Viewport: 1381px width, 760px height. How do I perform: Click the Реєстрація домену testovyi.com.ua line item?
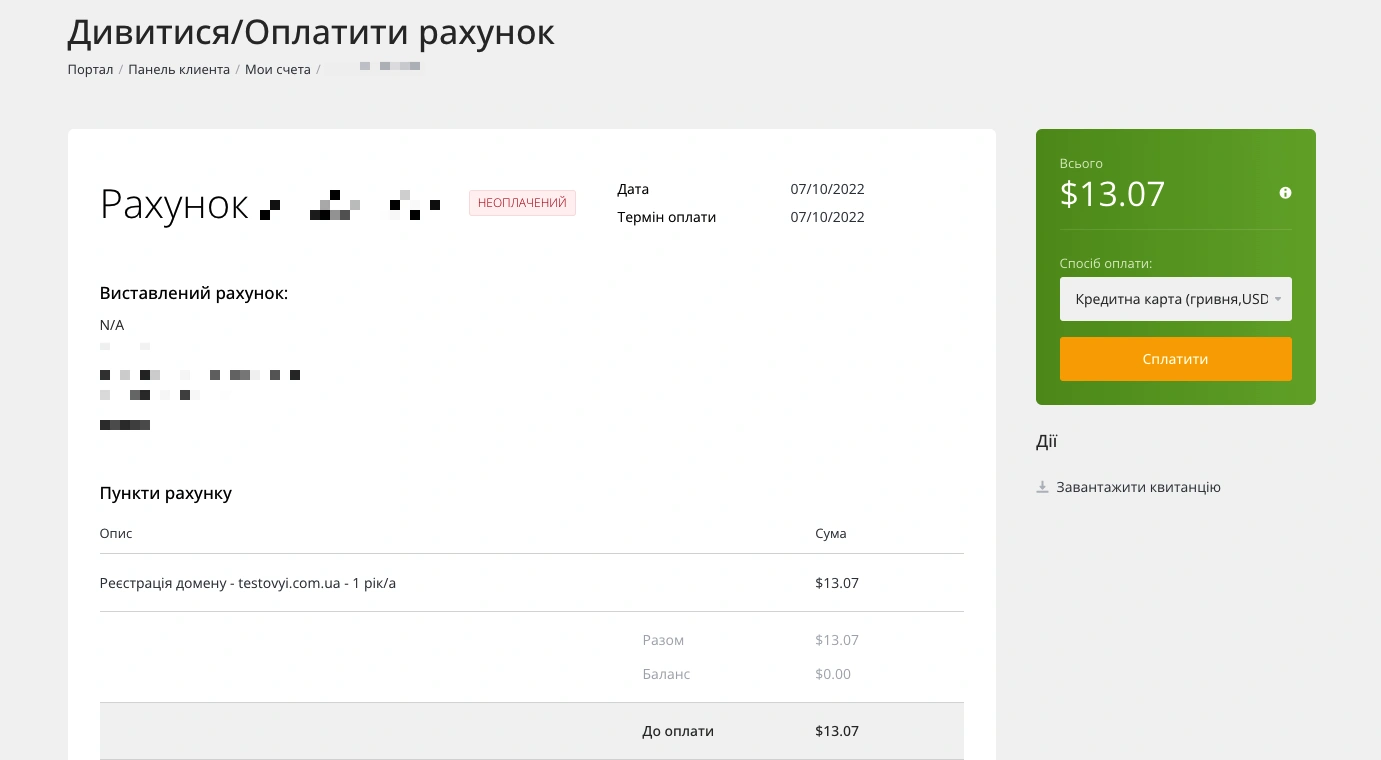click(x=248, y=583)
